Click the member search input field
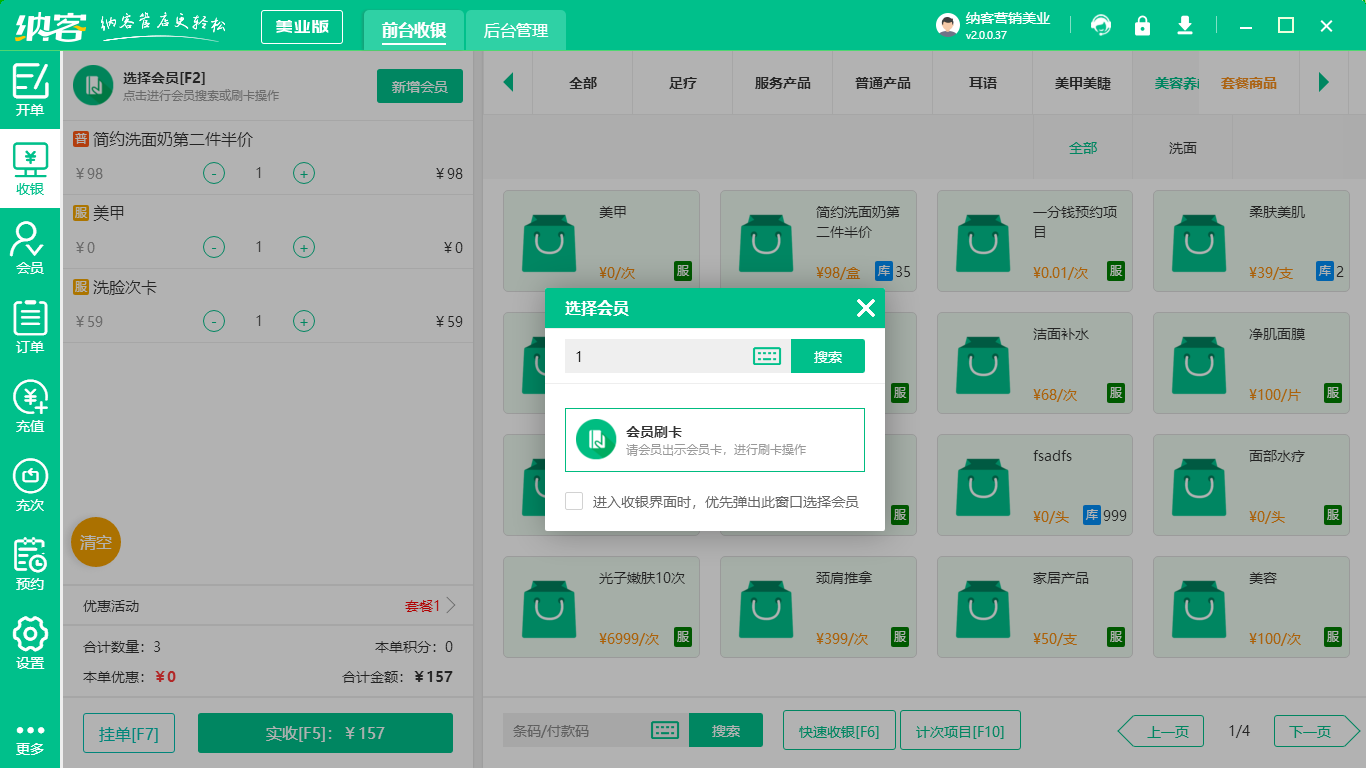The image size is (1366, 768). [655, 356]
